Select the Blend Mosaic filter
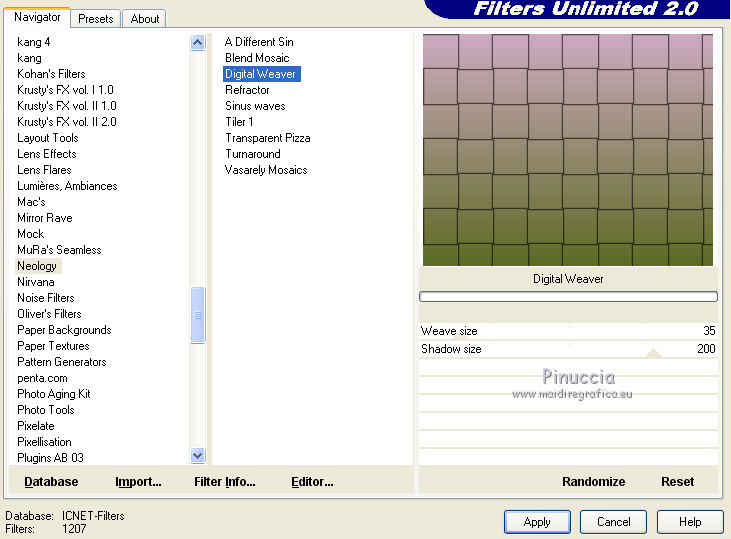Screen dimensions: 731x539 click(257, 58)
